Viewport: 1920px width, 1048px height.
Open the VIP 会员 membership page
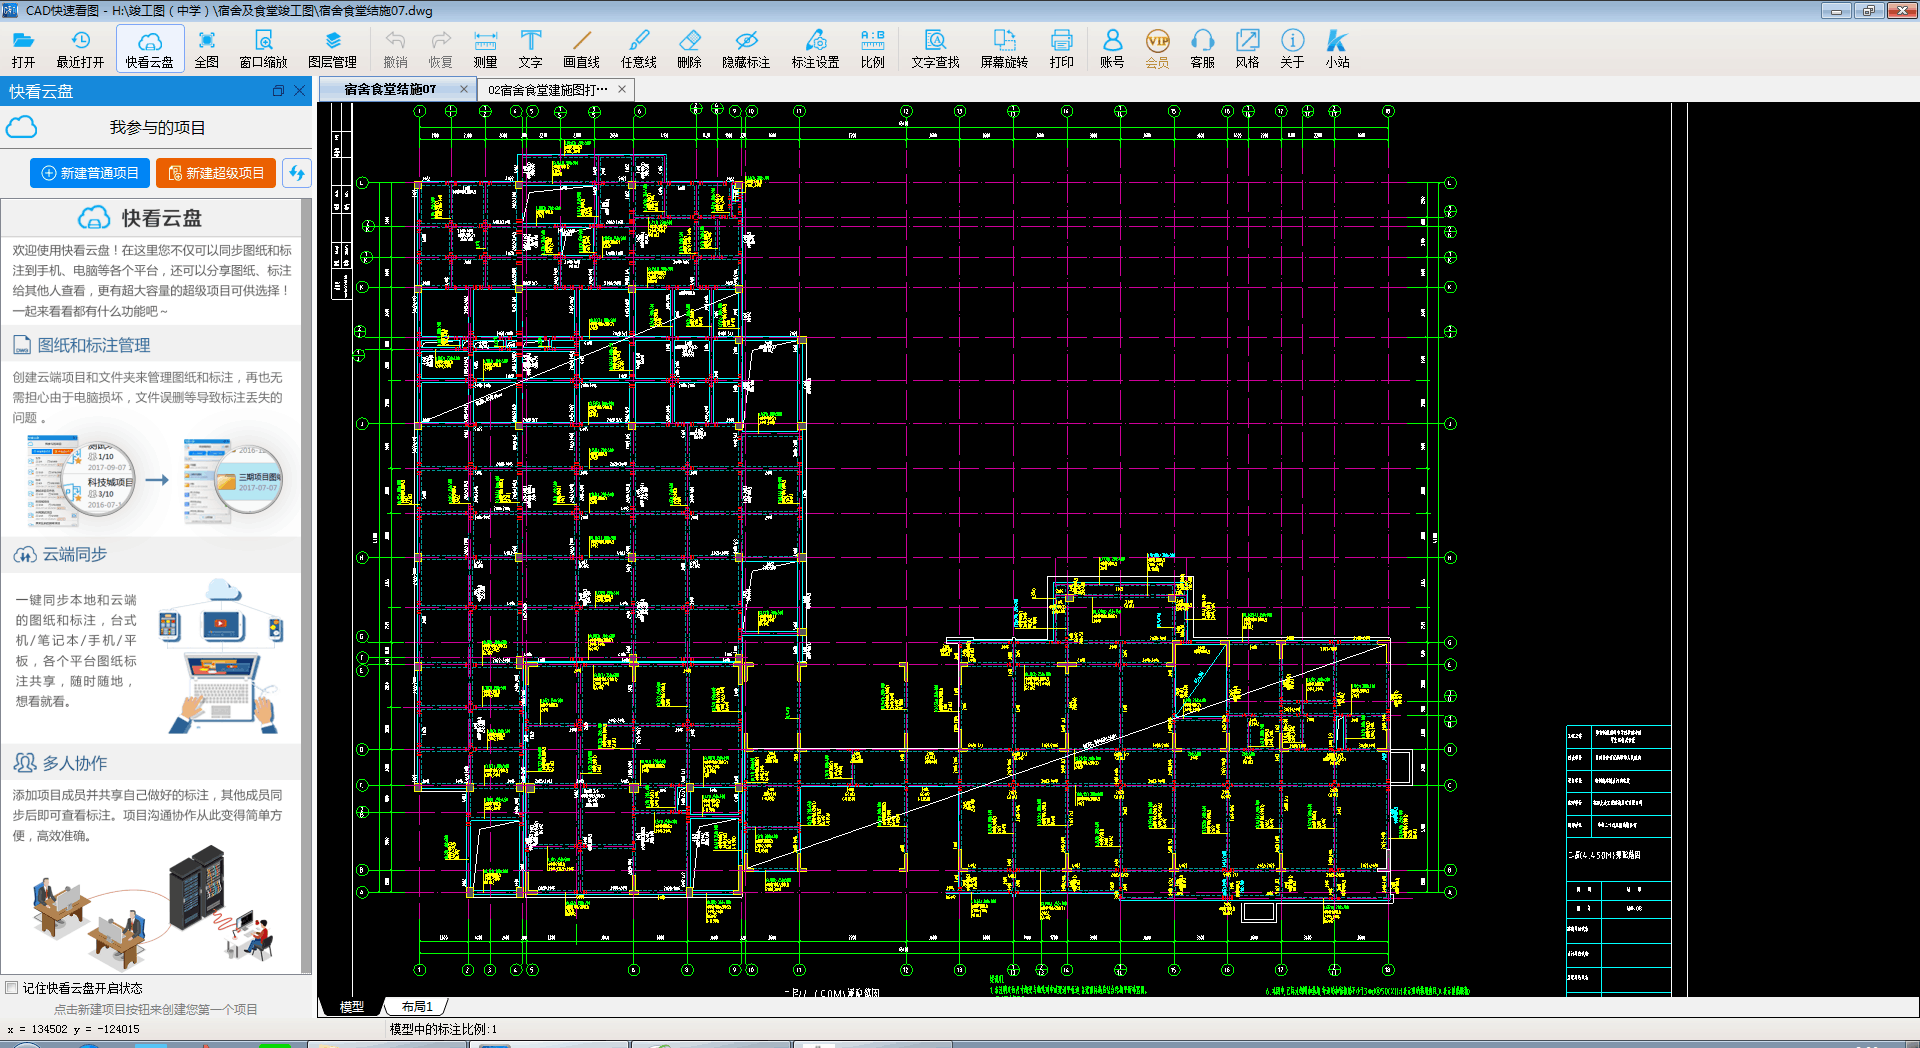click(x=1157, y=49)
